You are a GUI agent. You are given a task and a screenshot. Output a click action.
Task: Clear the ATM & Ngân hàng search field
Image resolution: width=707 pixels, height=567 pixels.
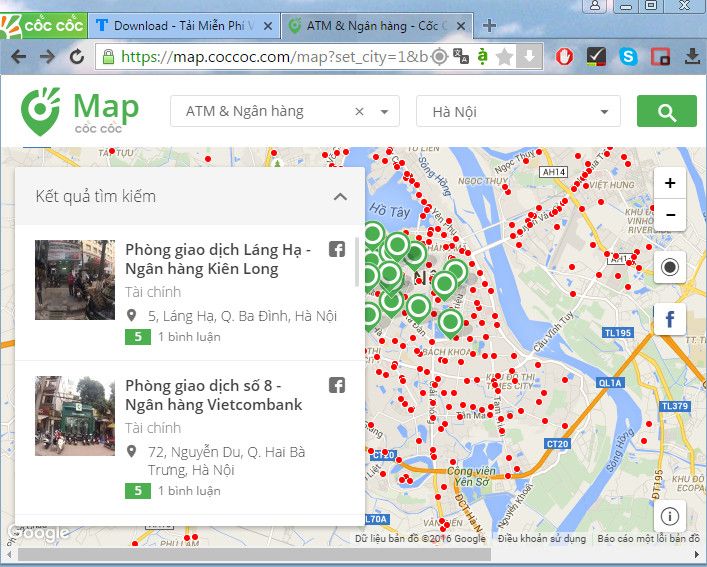coord(360,112)
